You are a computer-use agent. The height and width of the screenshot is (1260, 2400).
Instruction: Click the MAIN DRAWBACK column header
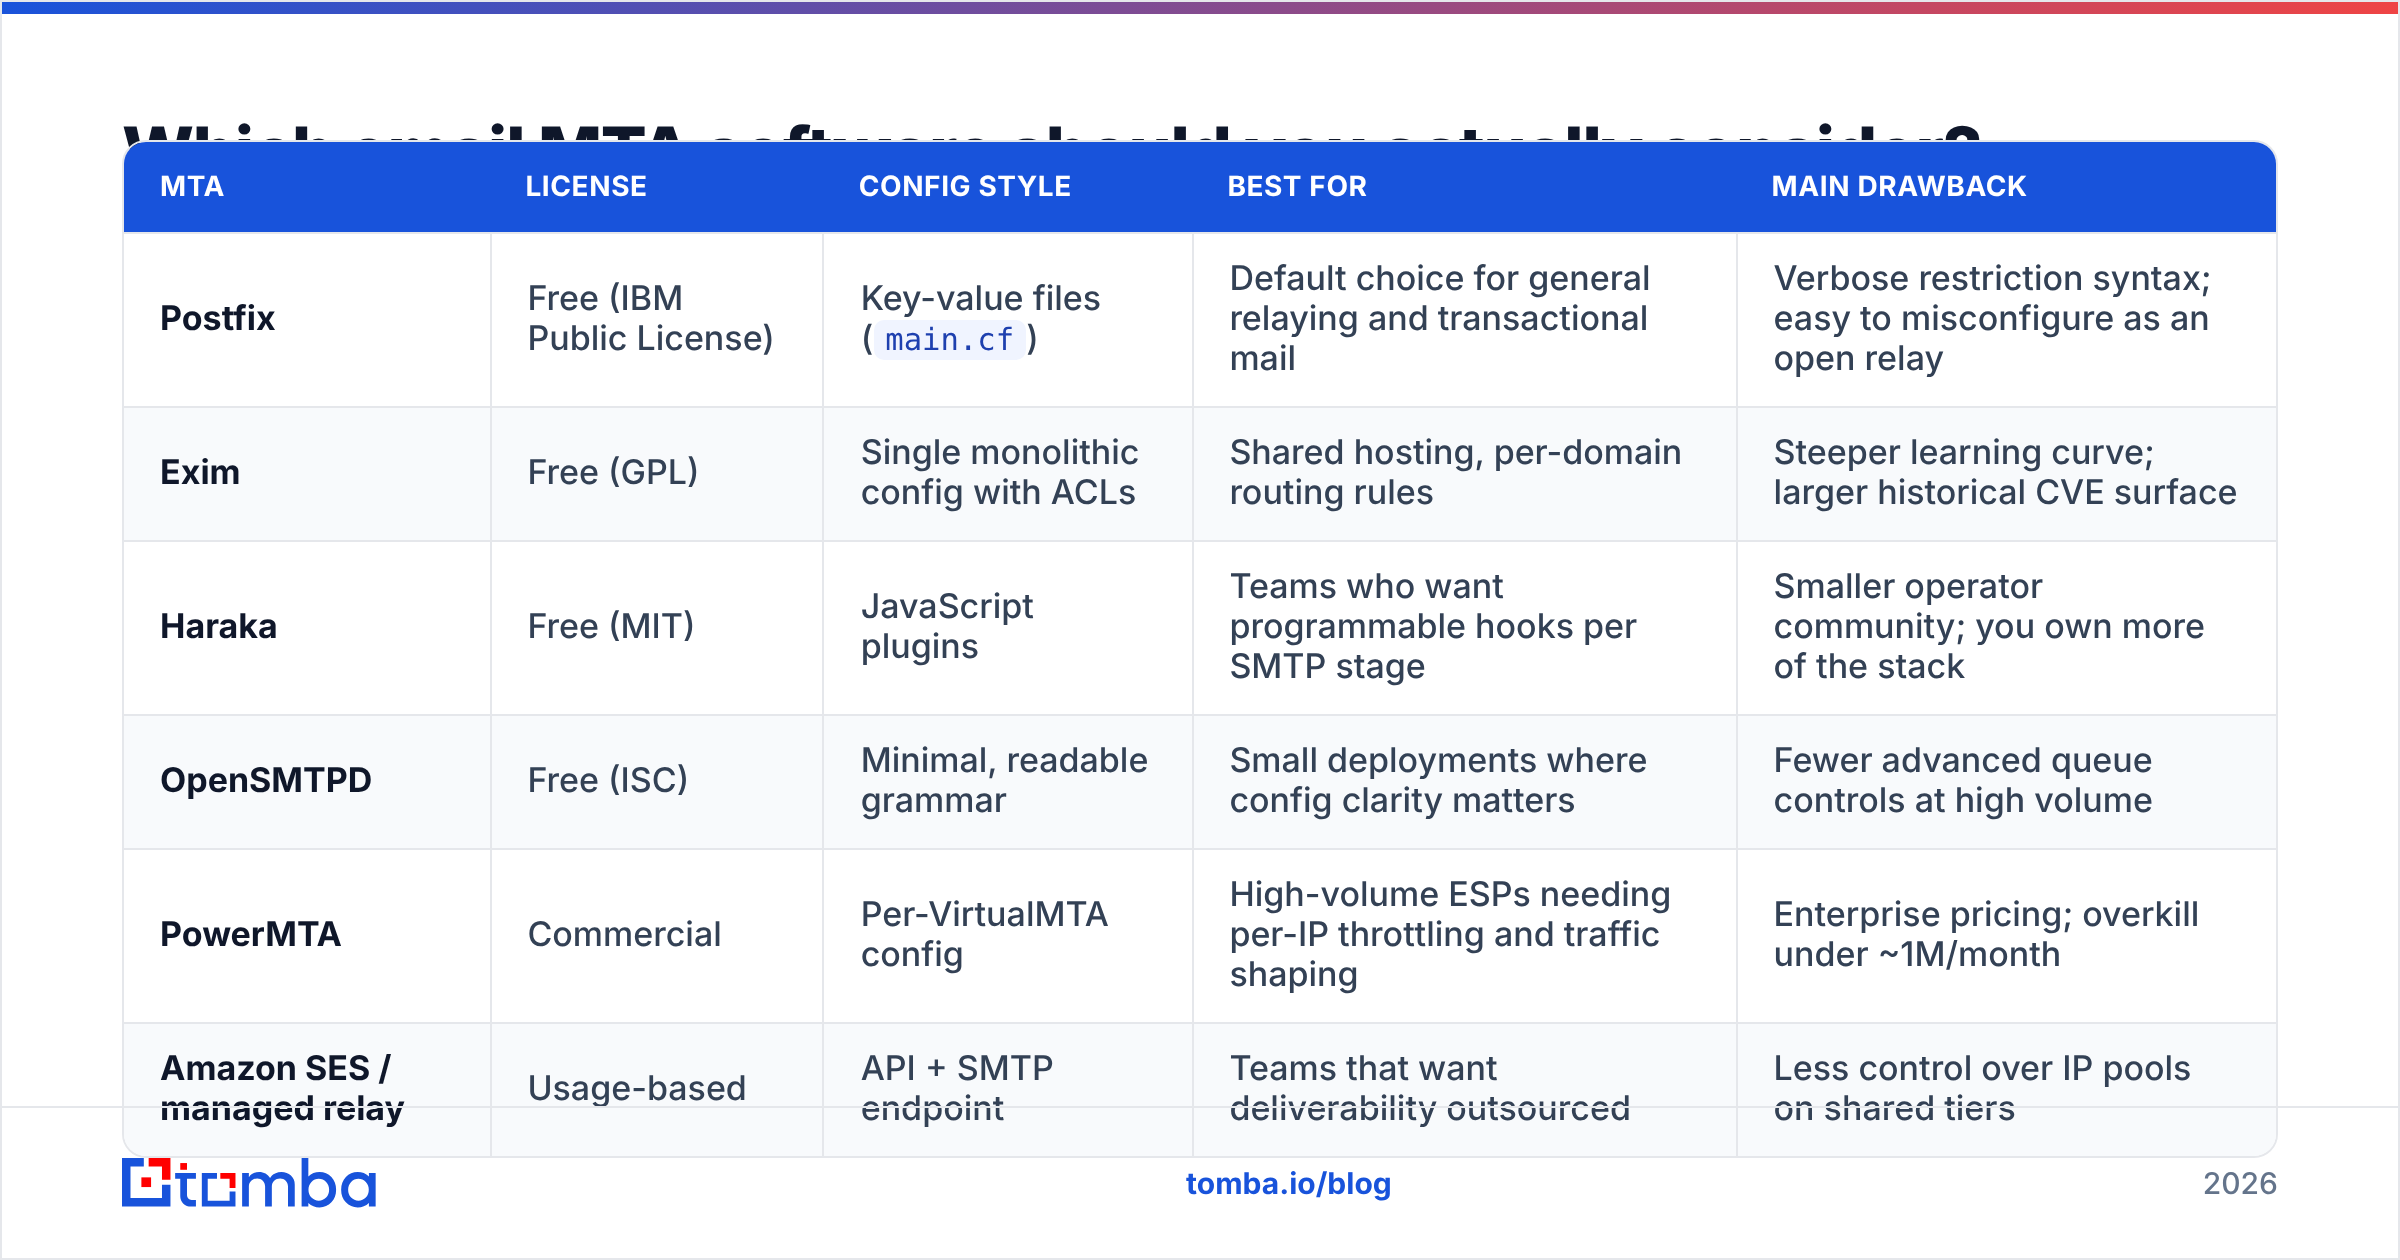tap(1899, 187)
